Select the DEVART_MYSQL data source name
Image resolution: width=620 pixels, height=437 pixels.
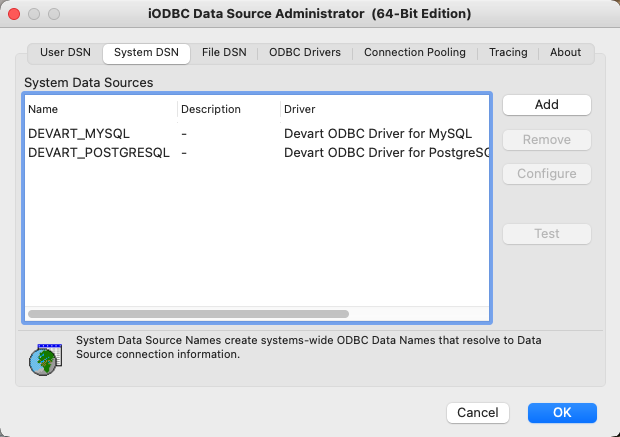click(x=79, y=134)
